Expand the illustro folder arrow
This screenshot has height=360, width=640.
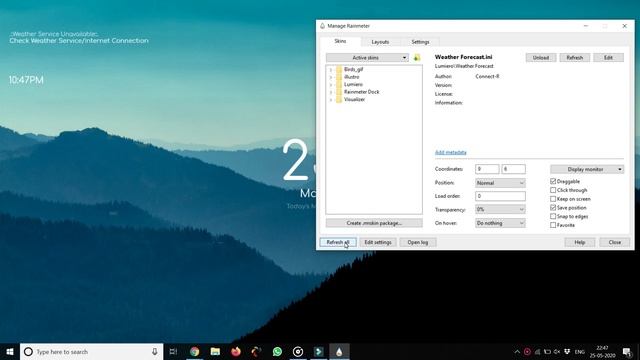point(331,77)
